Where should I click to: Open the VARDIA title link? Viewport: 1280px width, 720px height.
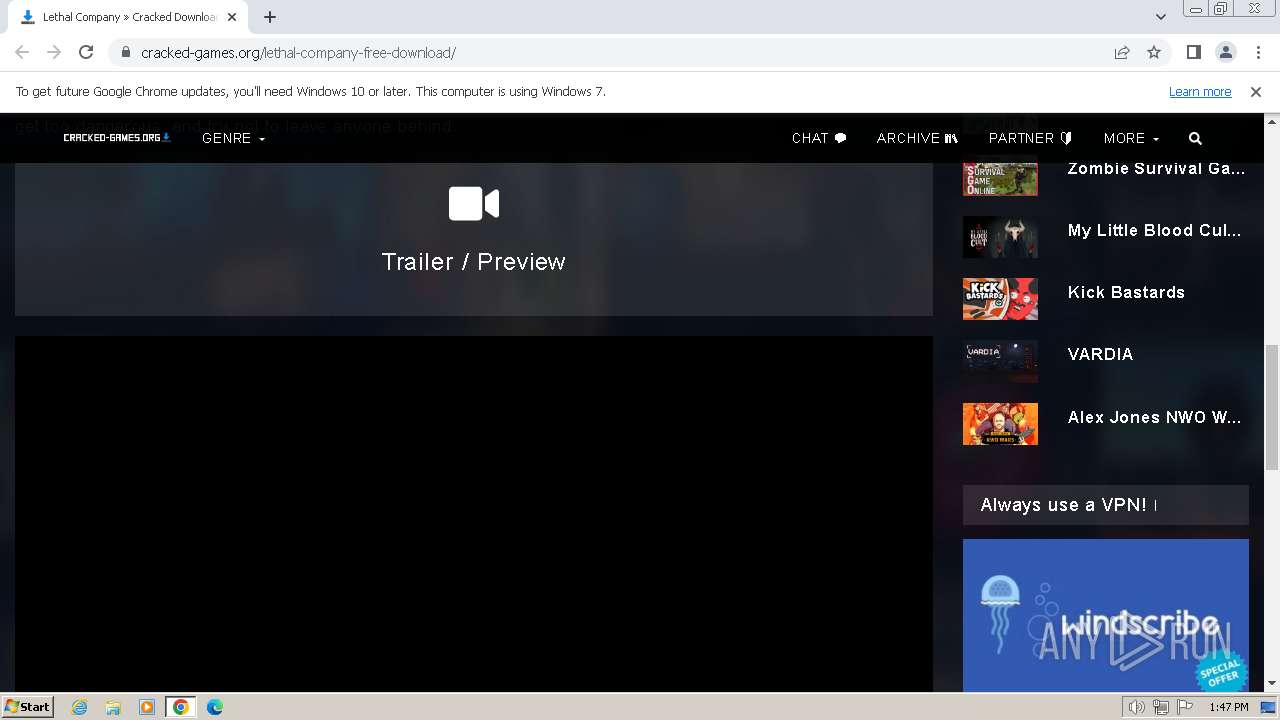[1100, 354]
